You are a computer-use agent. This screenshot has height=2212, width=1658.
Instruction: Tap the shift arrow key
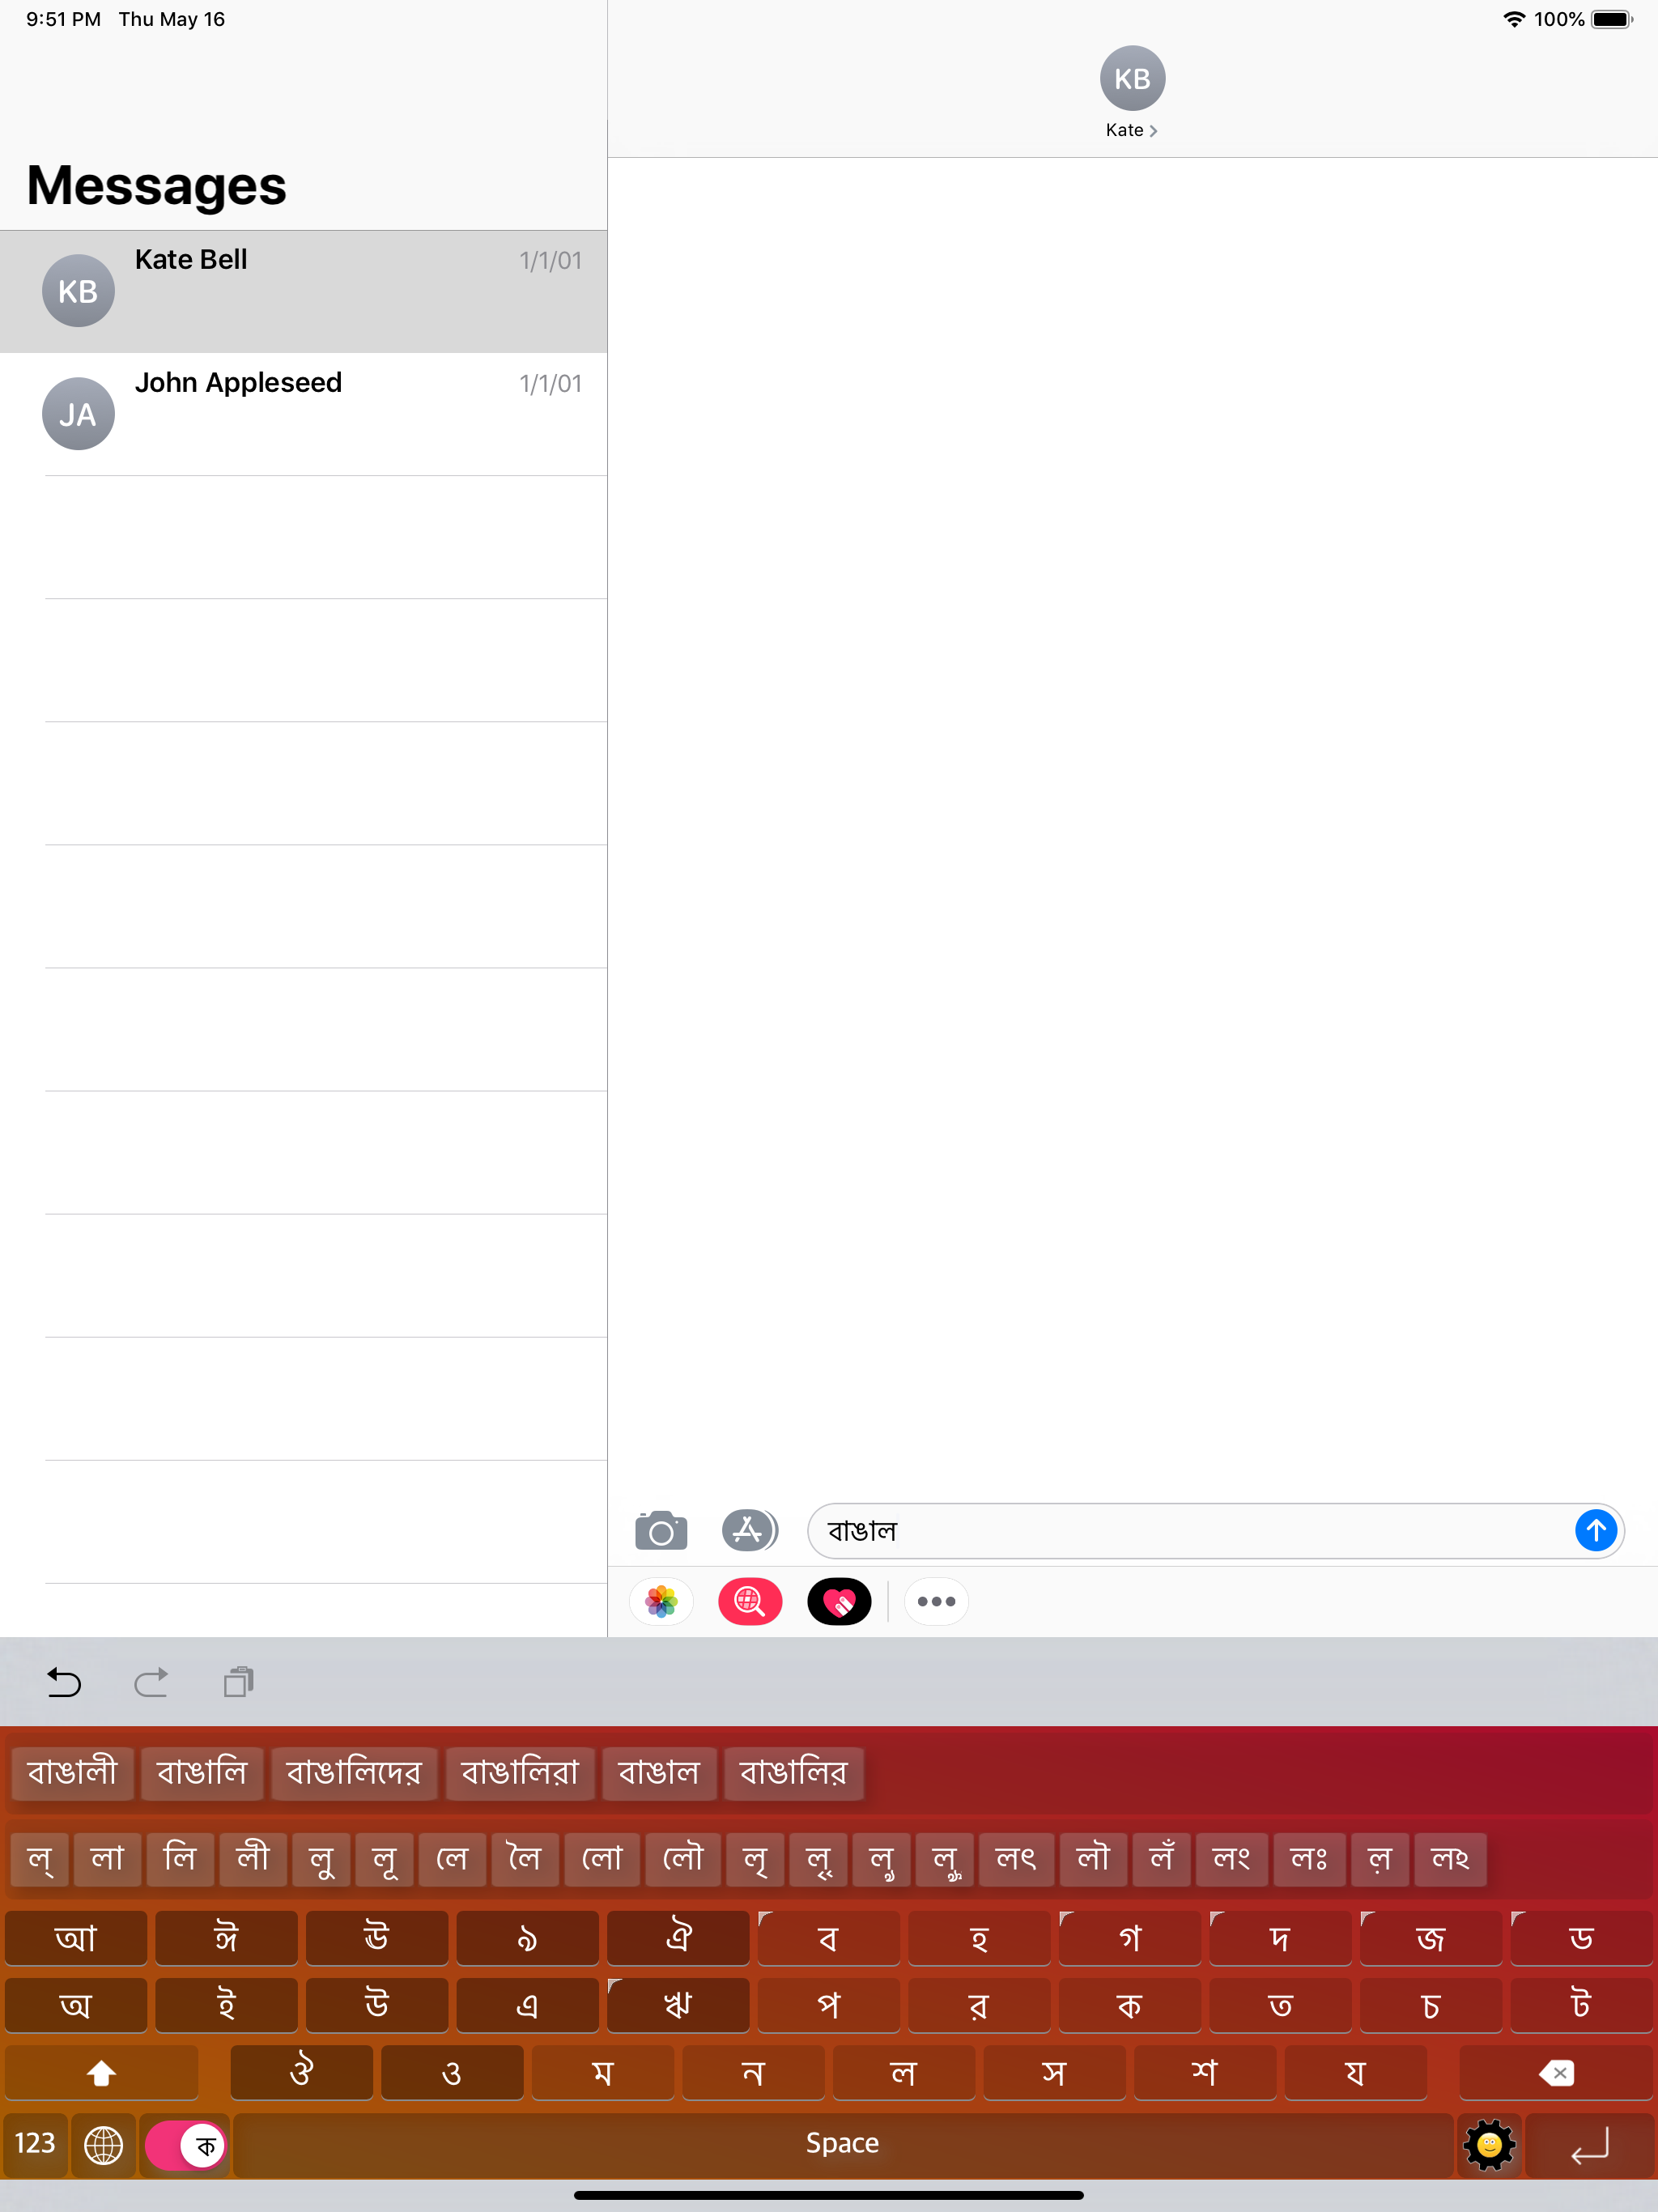click(101, 2073)
